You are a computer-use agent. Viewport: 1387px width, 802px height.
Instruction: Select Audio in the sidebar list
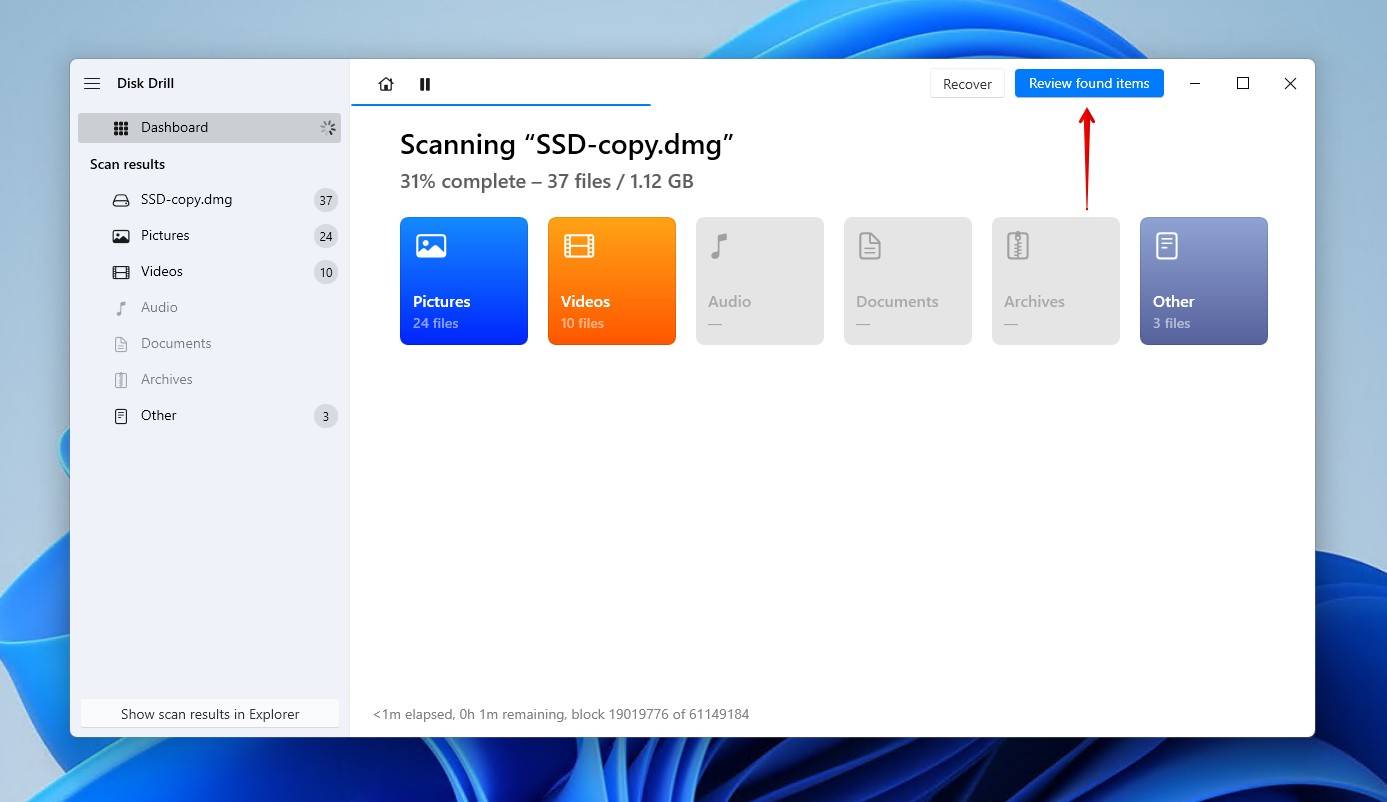[210, 308]
